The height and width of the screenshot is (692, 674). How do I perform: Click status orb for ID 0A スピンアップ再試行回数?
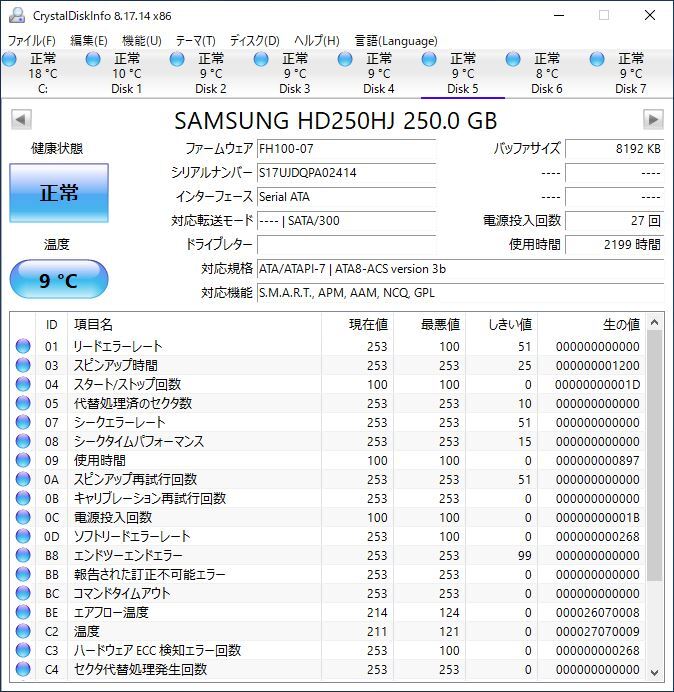tap(23, 479)
